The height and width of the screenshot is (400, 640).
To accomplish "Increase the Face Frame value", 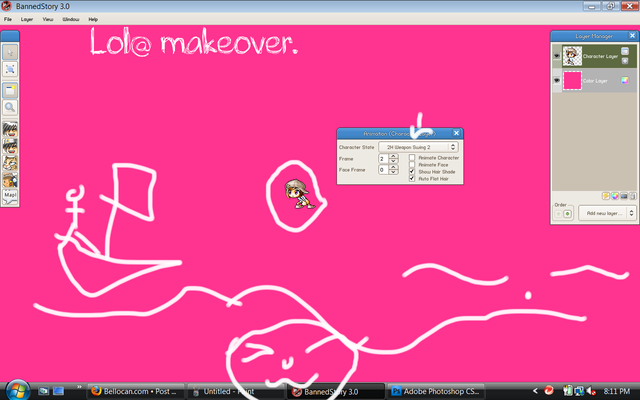I will 393,167.
